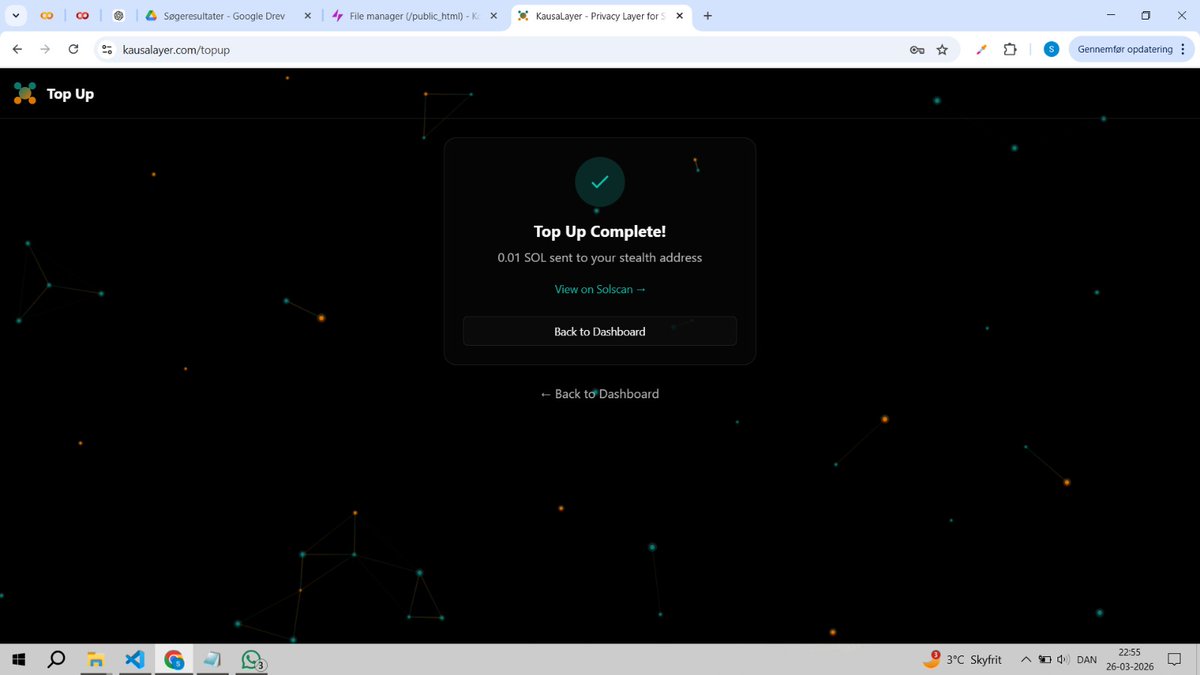Reload the current page
This screenshot has height=675, width=1200.
click(73, 49)
